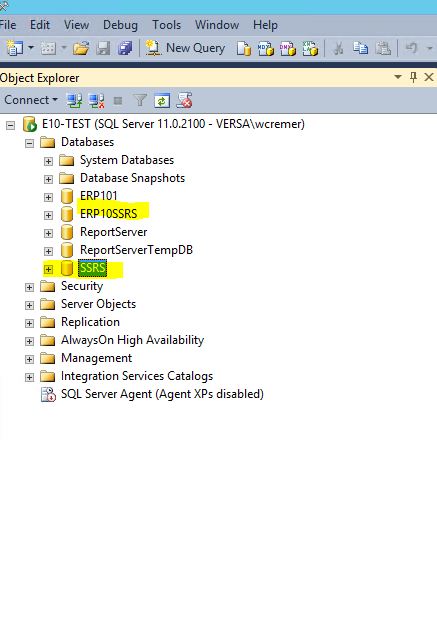The image size is (437, 625).
Task: Click the Delete script icon in Object Explorer toolbar
Action: tap(185, 100)
